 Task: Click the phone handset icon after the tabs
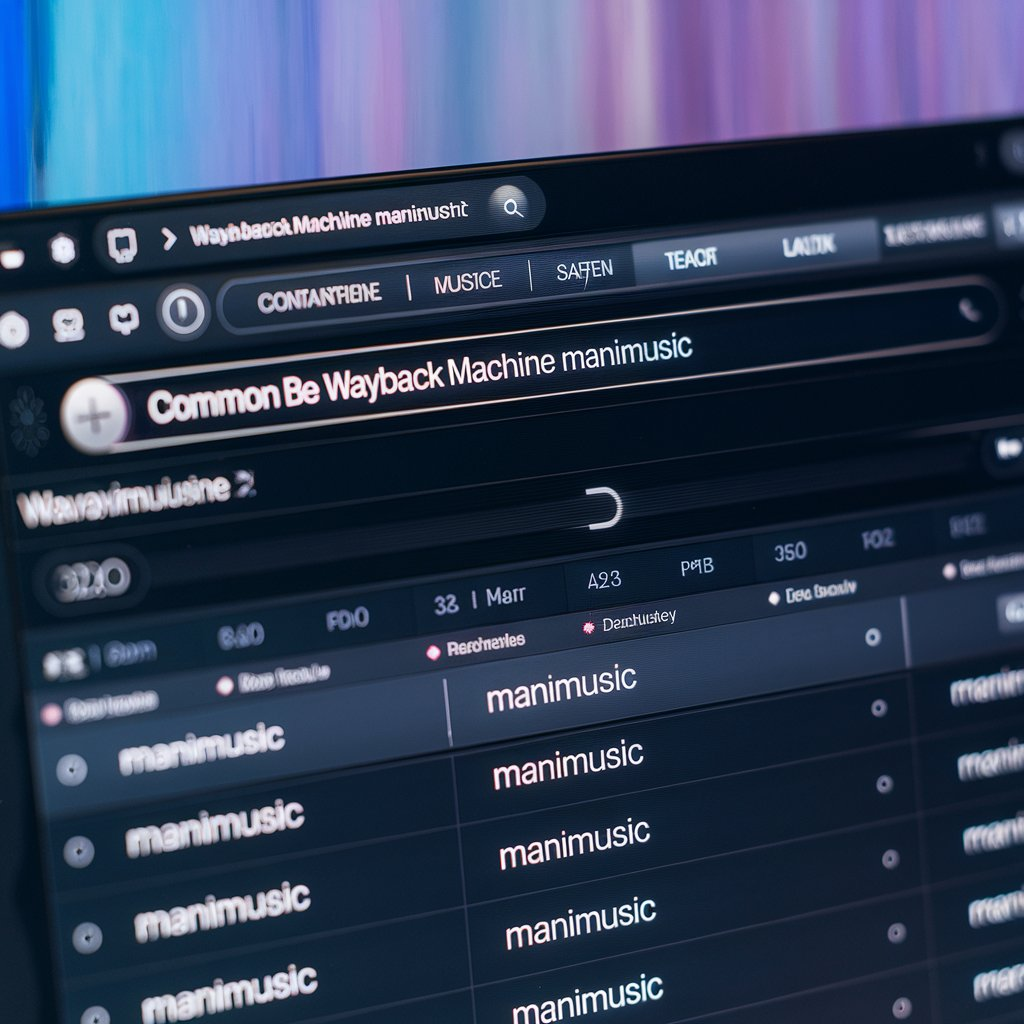(x=970, y=310)
